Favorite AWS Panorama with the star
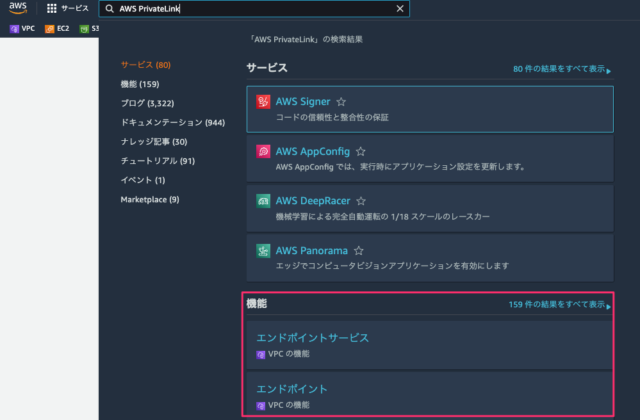640x420 pixels. (359, 251)
